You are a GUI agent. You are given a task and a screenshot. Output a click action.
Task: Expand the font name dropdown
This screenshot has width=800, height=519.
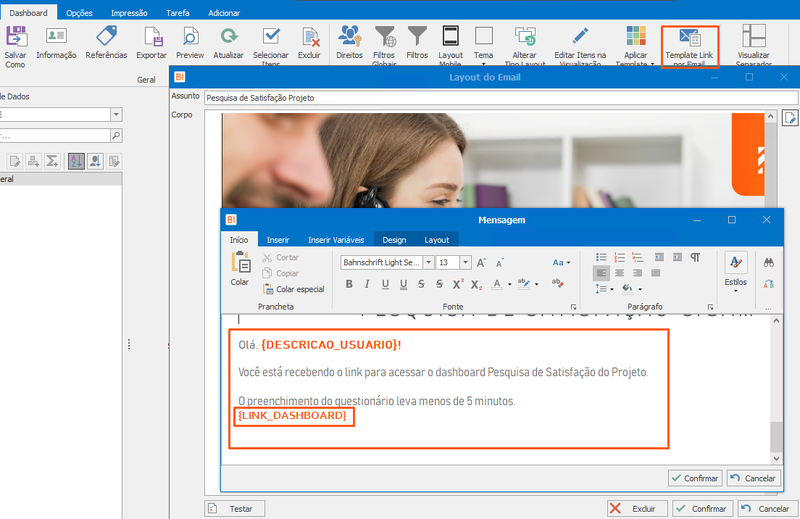point(429,262)
